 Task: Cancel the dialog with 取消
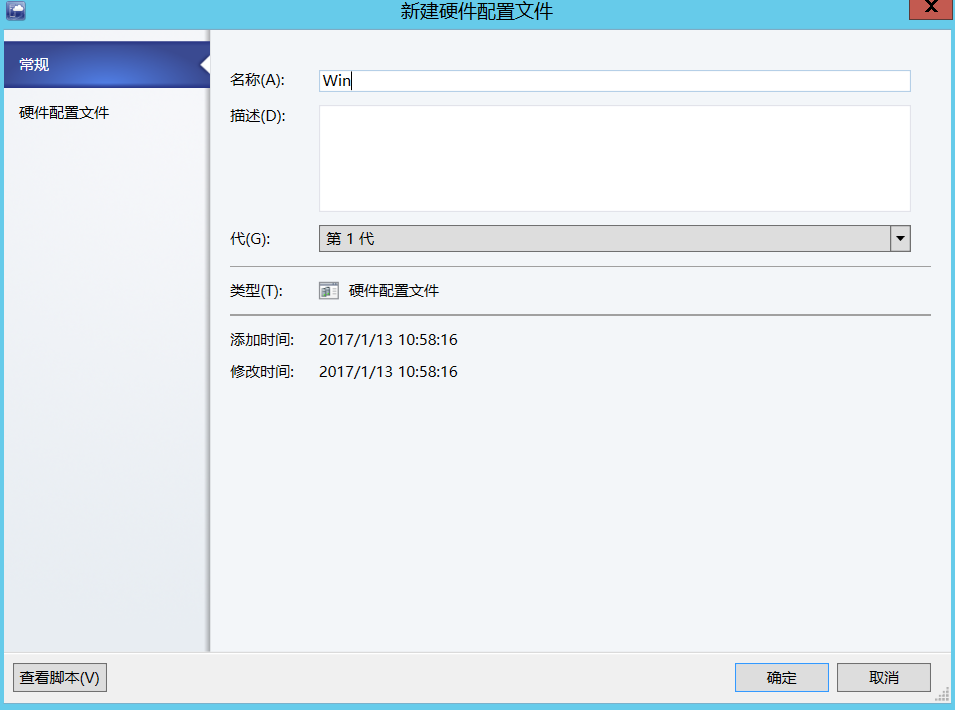(884, 678)
